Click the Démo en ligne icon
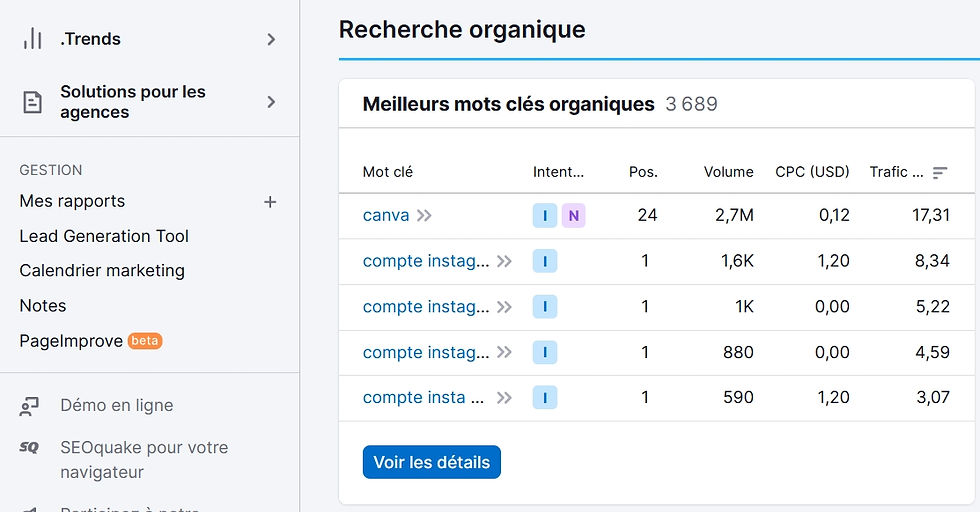 30,406
